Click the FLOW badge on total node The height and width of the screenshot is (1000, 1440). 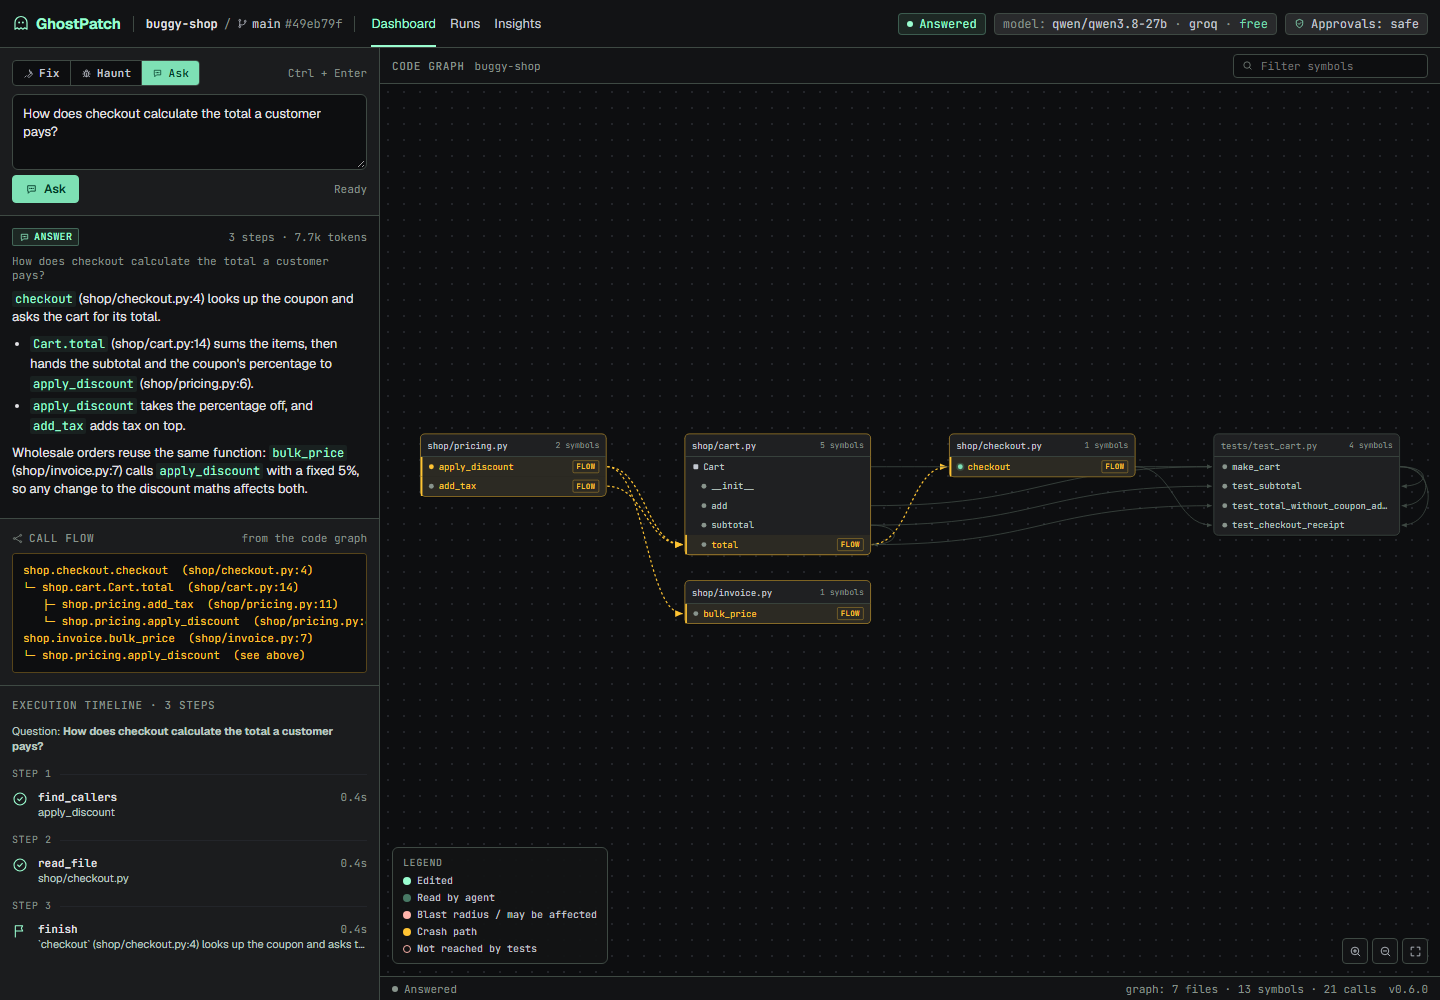pyautogui.click(x=850, y=545)
